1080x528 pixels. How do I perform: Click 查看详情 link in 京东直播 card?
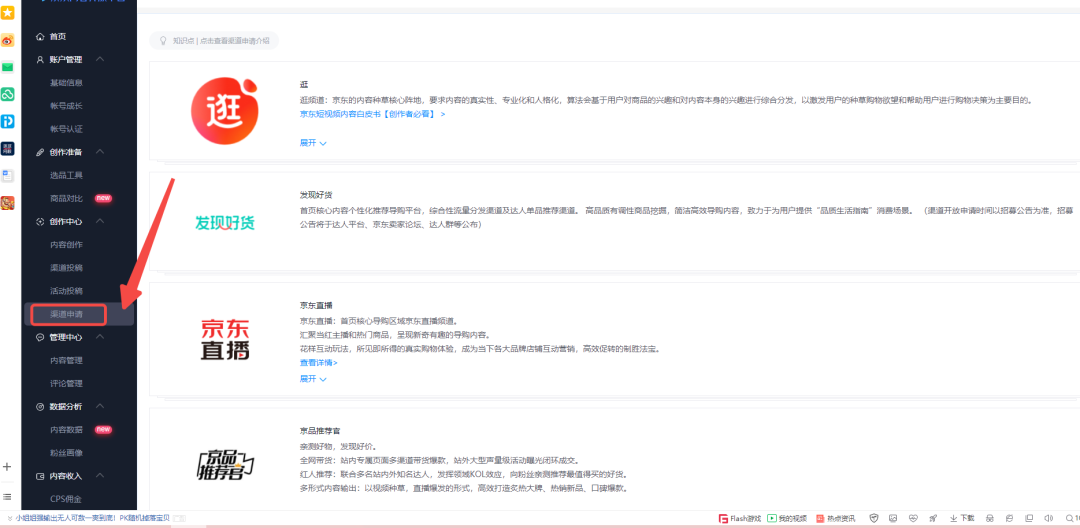[x=318, y=362]
